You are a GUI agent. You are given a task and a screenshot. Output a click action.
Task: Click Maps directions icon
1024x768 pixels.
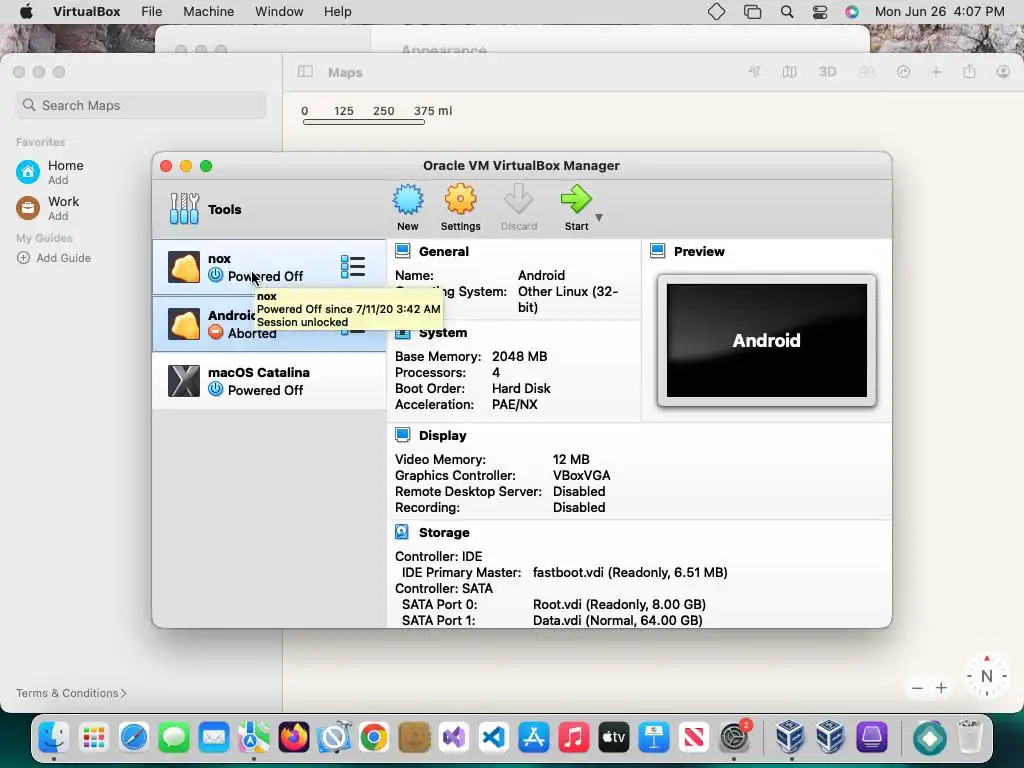point(903,72)
